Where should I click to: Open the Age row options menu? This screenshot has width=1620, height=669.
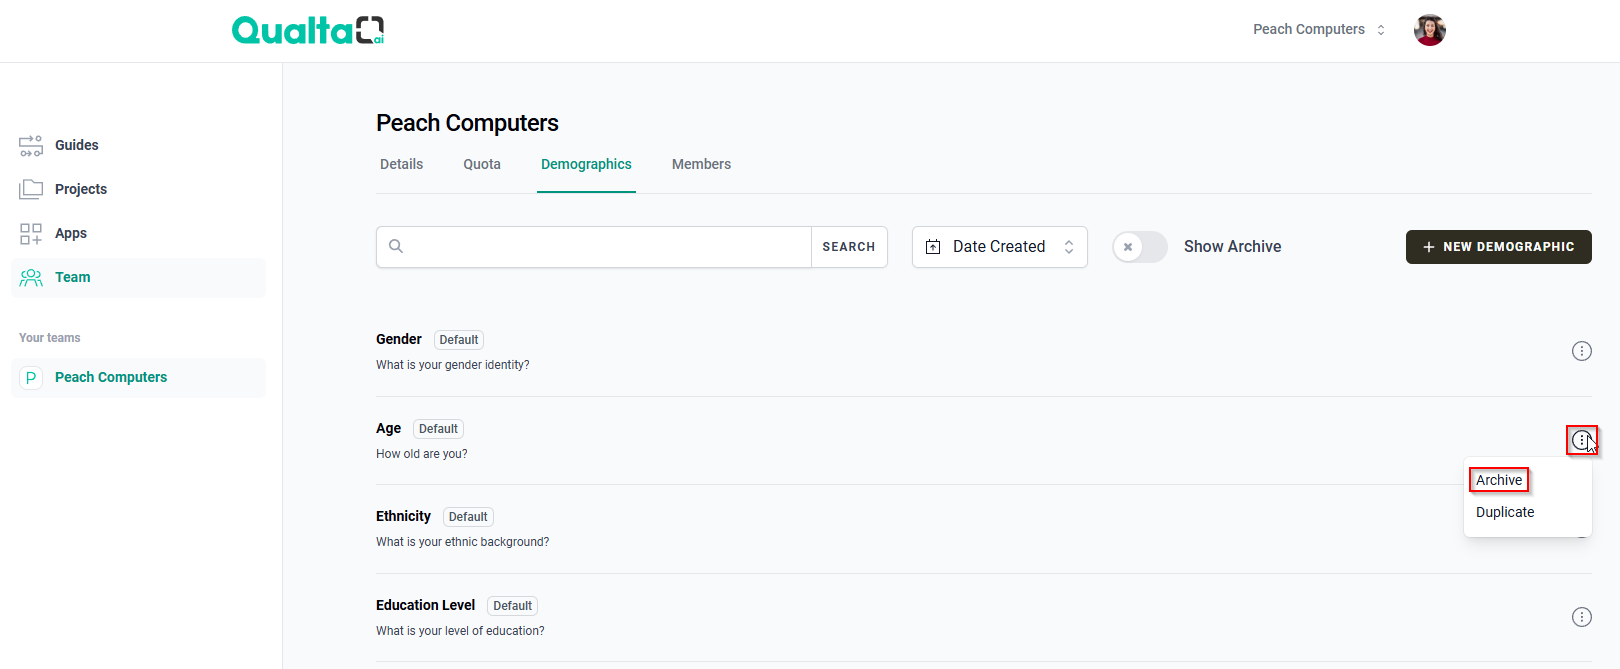[1582, 440]
